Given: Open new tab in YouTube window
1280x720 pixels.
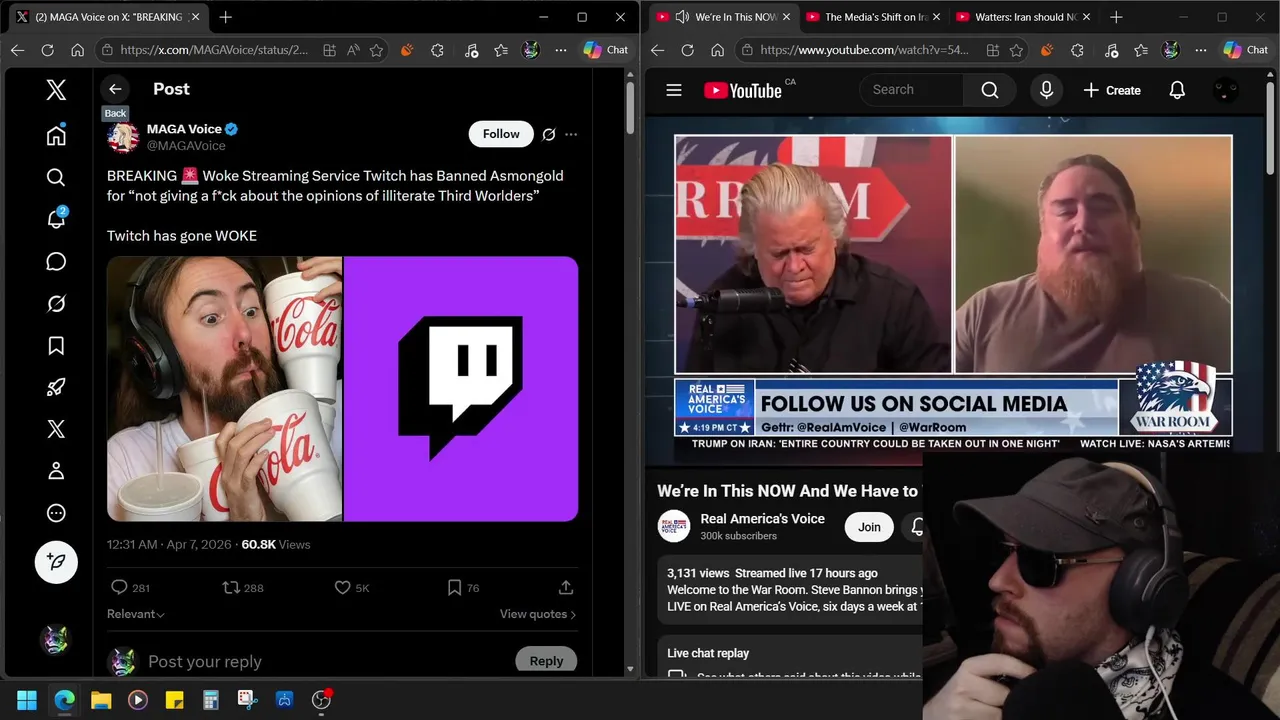Looking at the screenshot, I should tap(1116, 17).
